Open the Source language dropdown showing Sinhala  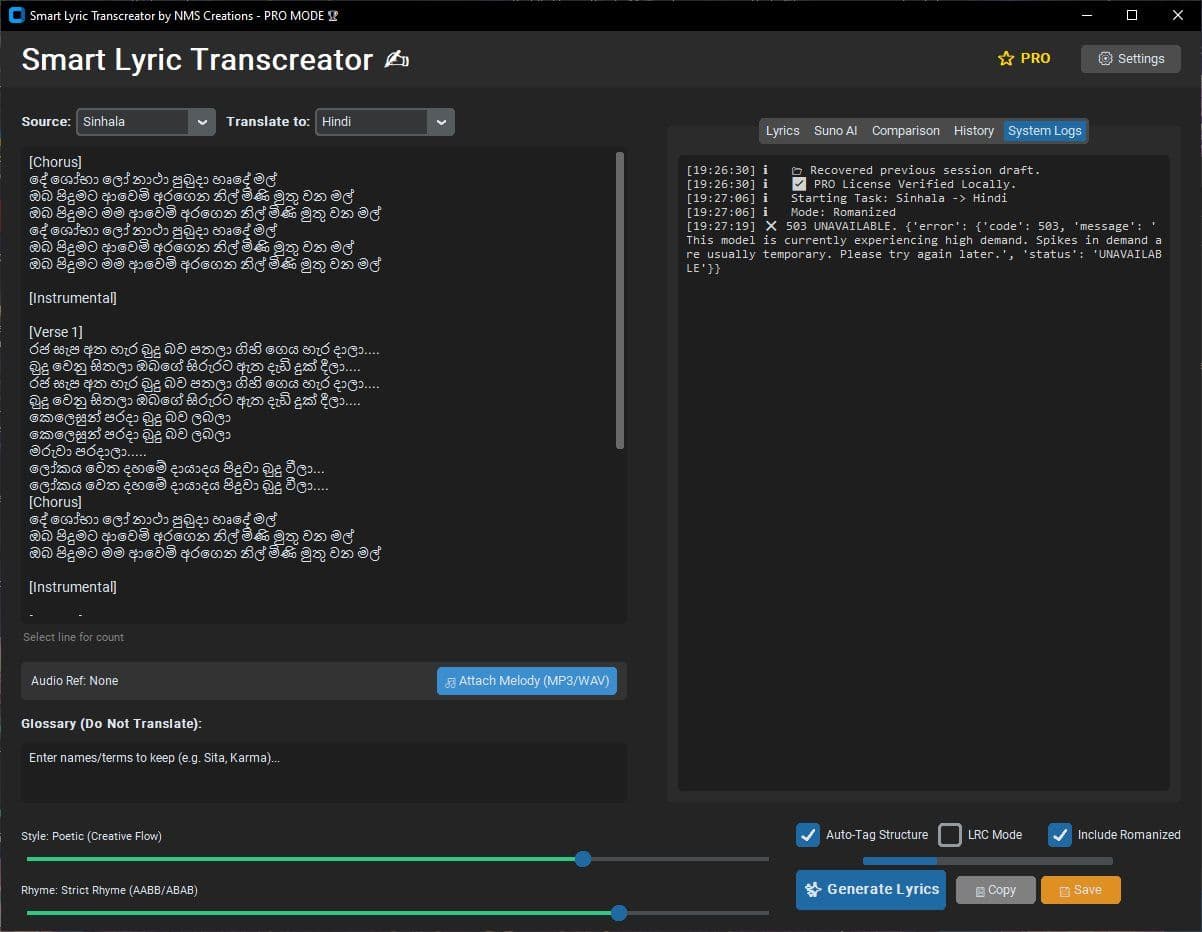[x=146, y=121]
